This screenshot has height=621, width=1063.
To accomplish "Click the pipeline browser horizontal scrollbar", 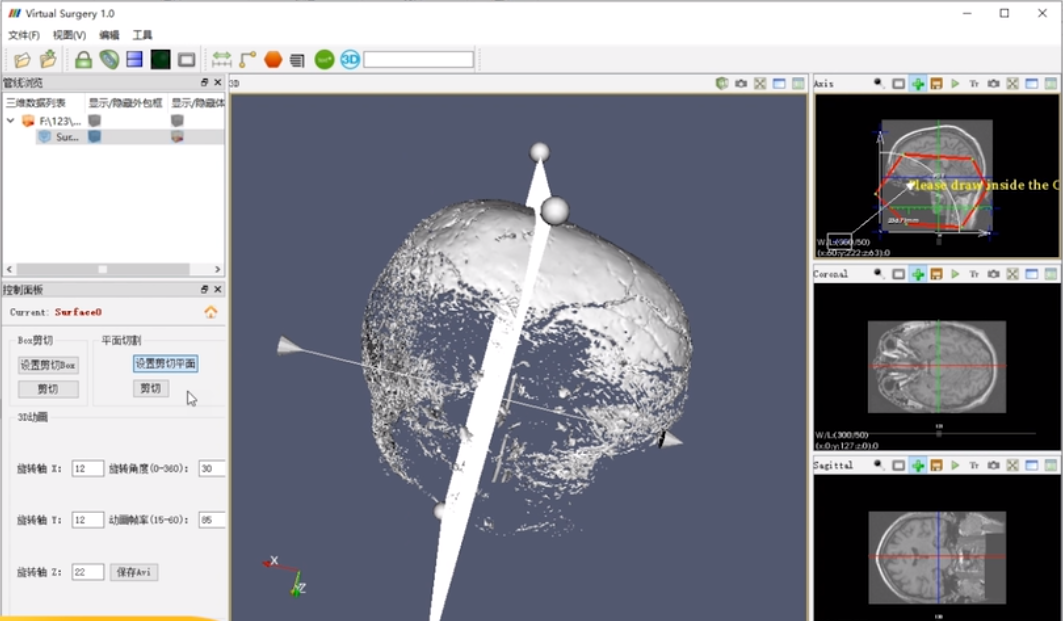I will point(102,269).
